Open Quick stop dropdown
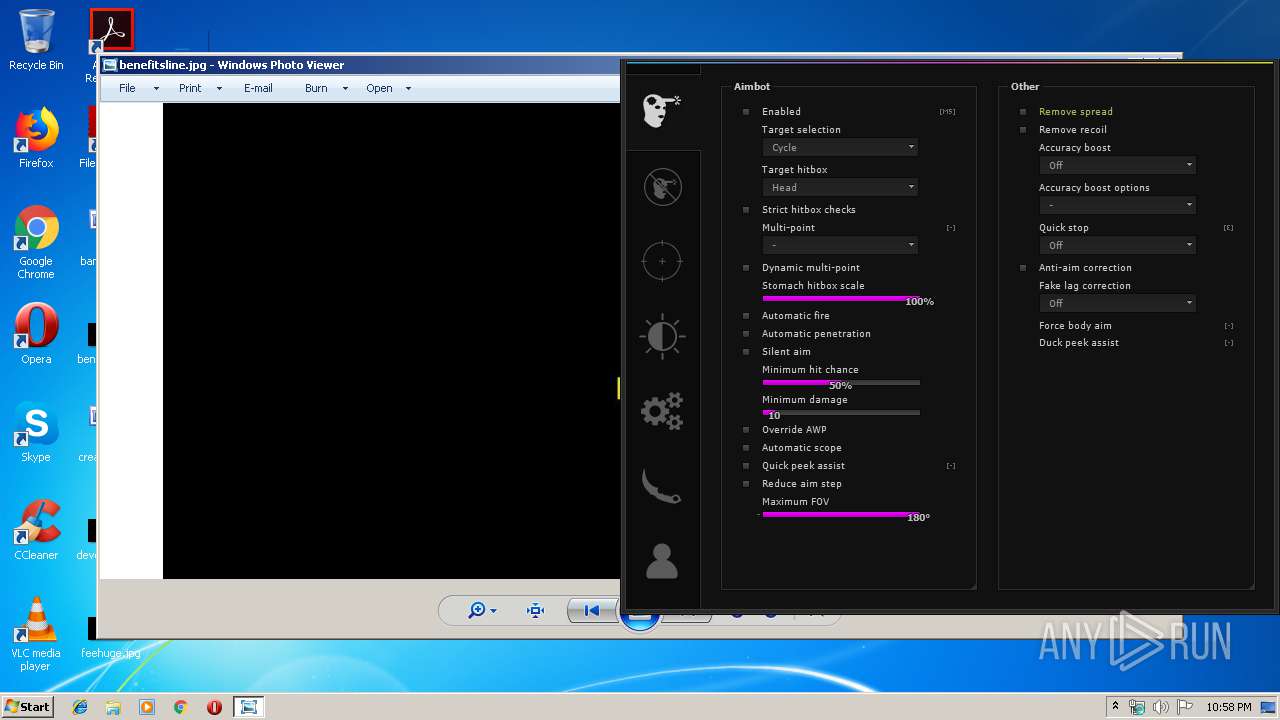Viewport: 1280px width, 720px height. [1117, 245]
